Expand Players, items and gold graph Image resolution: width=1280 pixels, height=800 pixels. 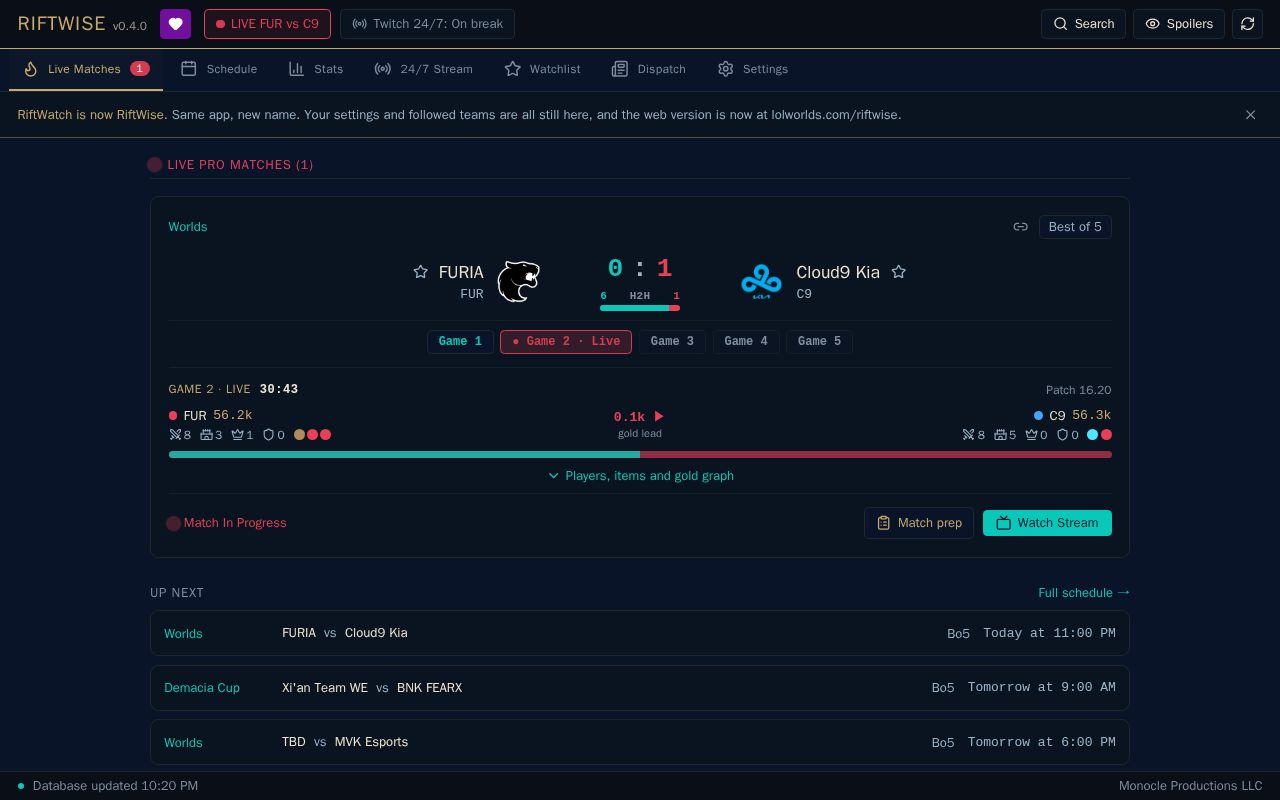[640, 476]
